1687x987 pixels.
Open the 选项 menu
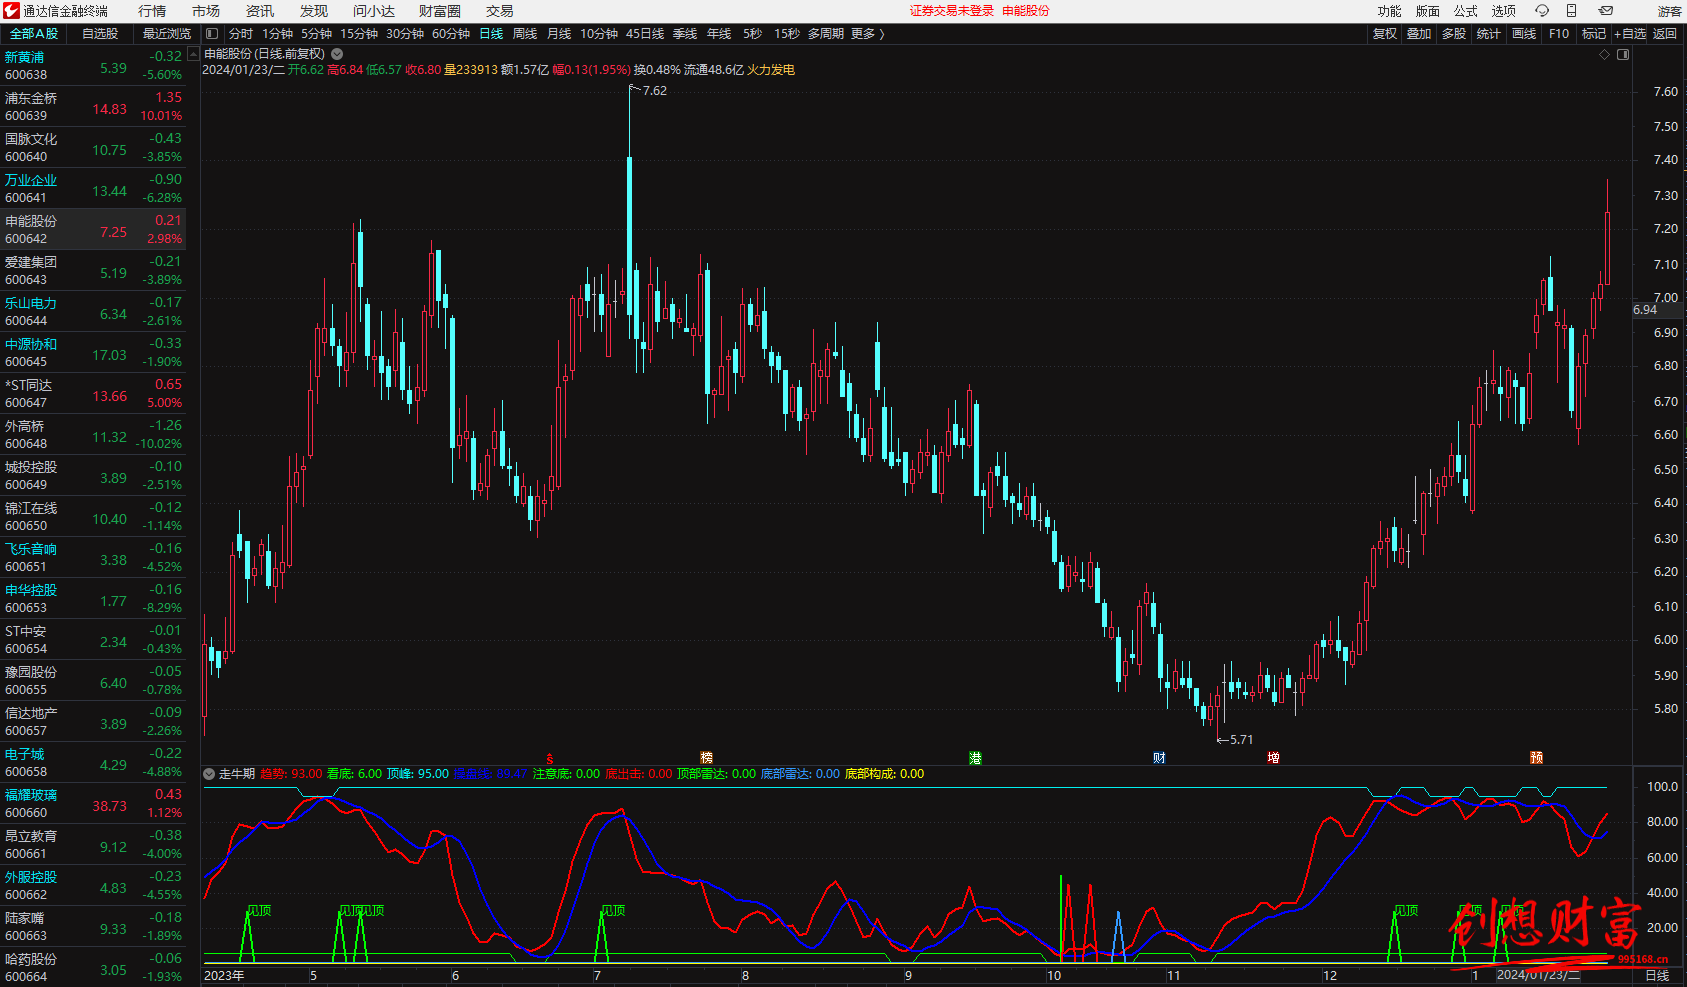(x=1503, y=11)
